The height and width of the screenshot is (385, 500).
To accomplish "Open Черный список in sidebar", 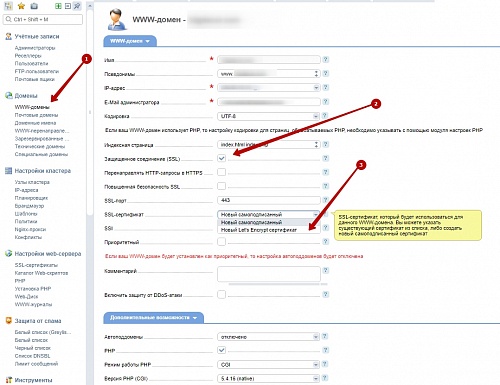I will click(33, 348).
